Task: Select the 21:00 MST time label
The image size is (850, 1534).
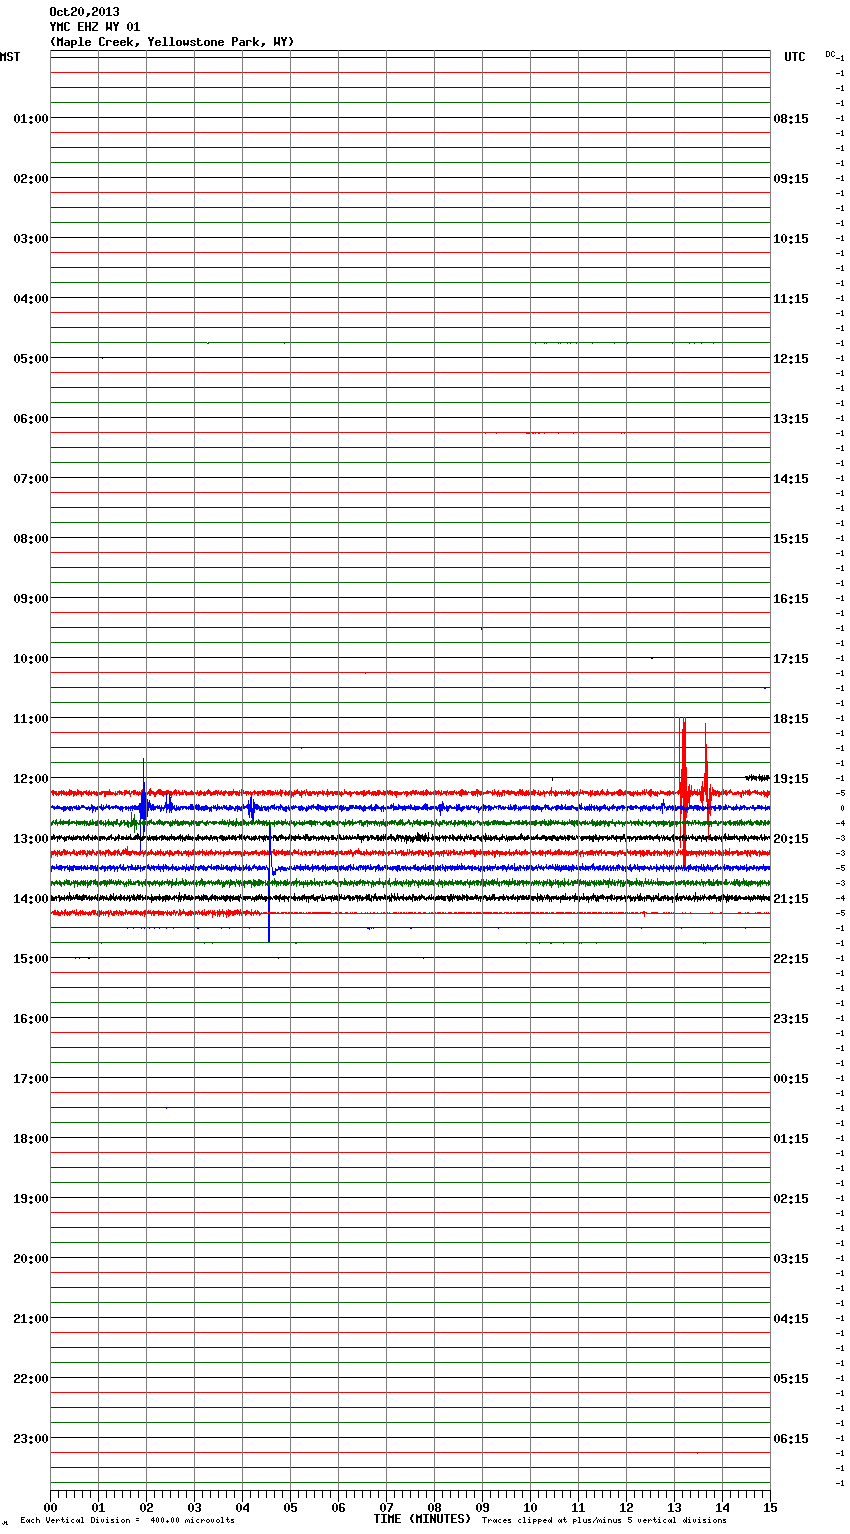Action: [31, 1319]
